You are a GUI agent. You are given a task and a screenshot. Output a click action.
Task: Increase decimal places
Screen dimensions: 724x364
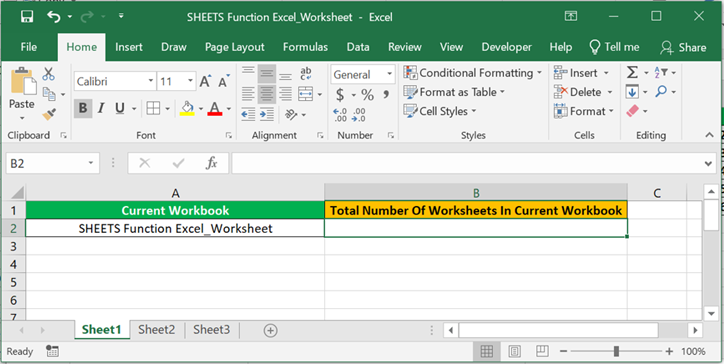pos(340,115)
